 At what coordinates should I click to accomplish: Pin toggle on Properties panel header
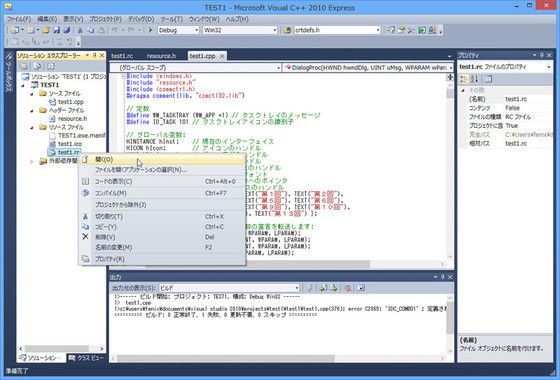point(542,55)
